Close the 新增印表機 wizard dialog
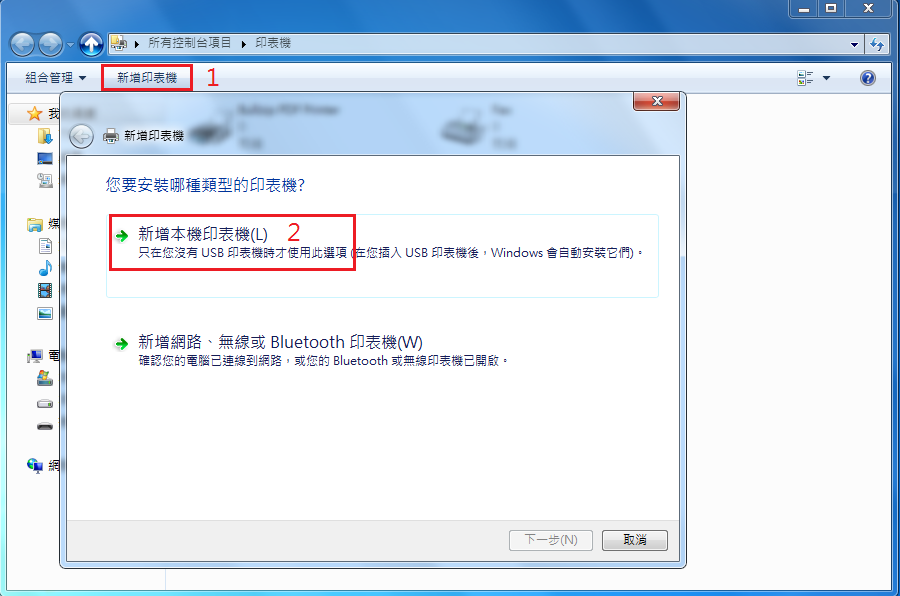This screenshot has width=900, height=596. (657, 101)
